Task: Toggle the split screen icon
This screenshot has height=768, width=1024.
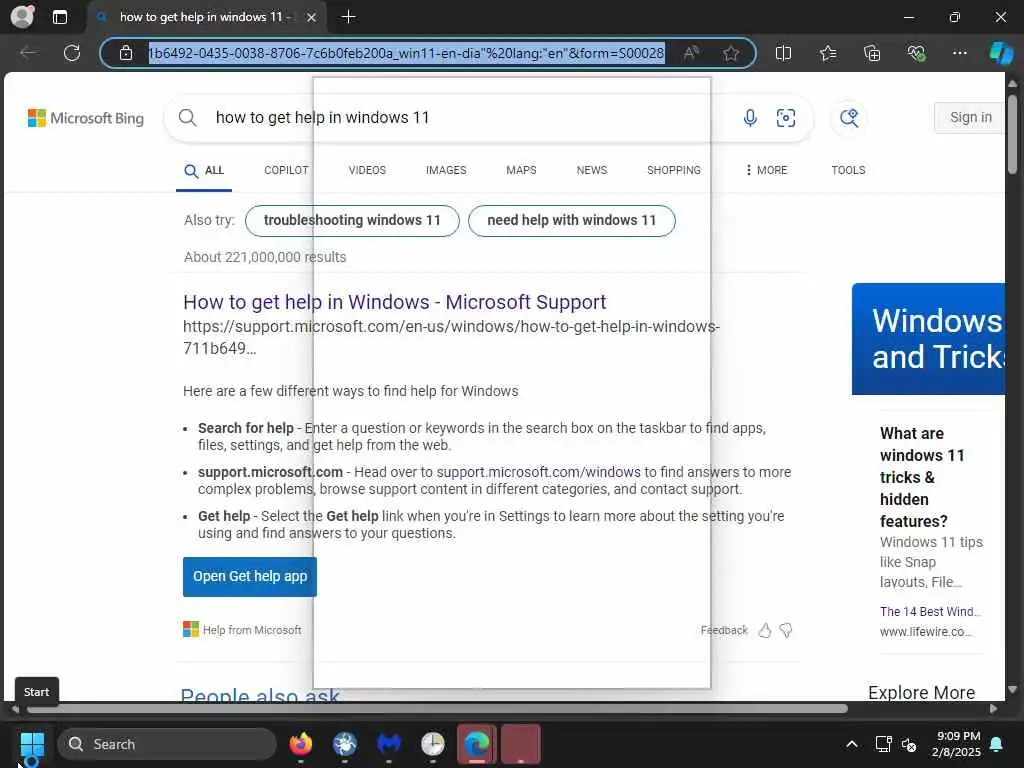Action: [783, 53]
